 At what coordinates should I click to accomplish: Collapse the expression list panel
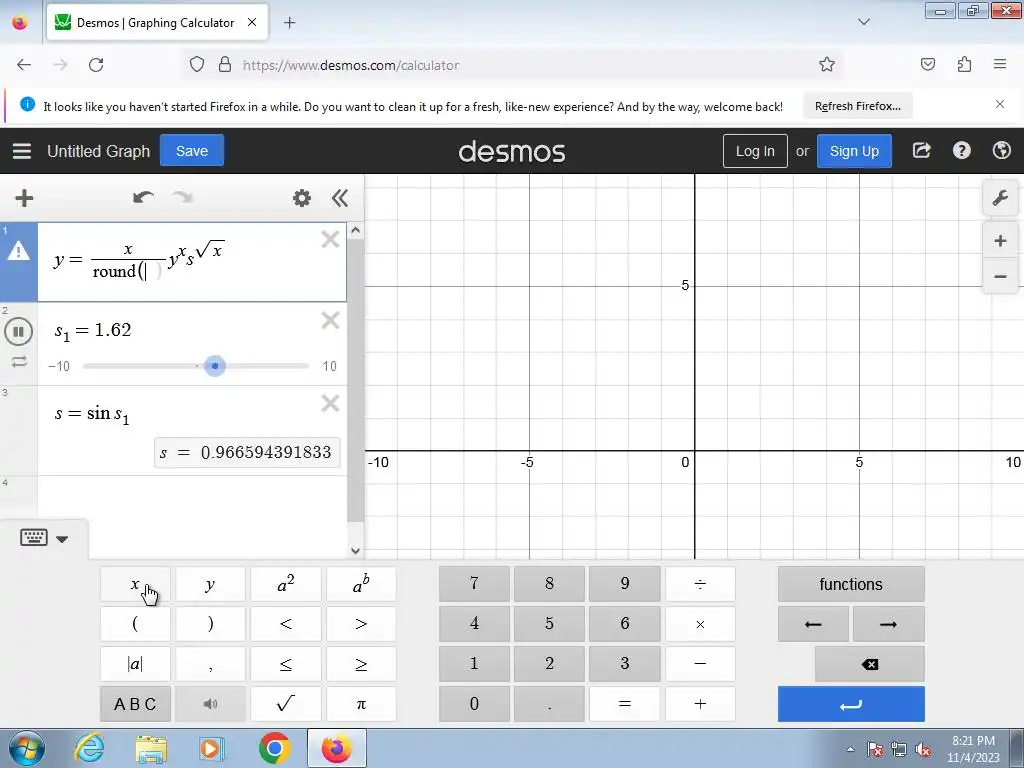[x=340, y=198]
